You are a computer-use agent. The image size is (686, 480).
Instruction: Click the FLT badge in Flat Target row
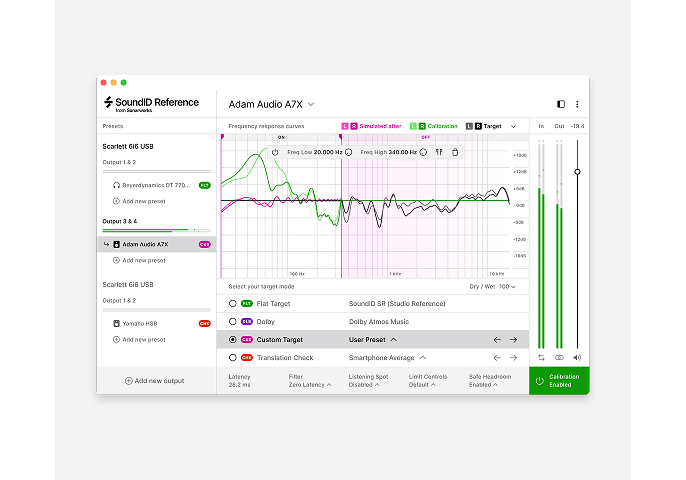[247, 303]
